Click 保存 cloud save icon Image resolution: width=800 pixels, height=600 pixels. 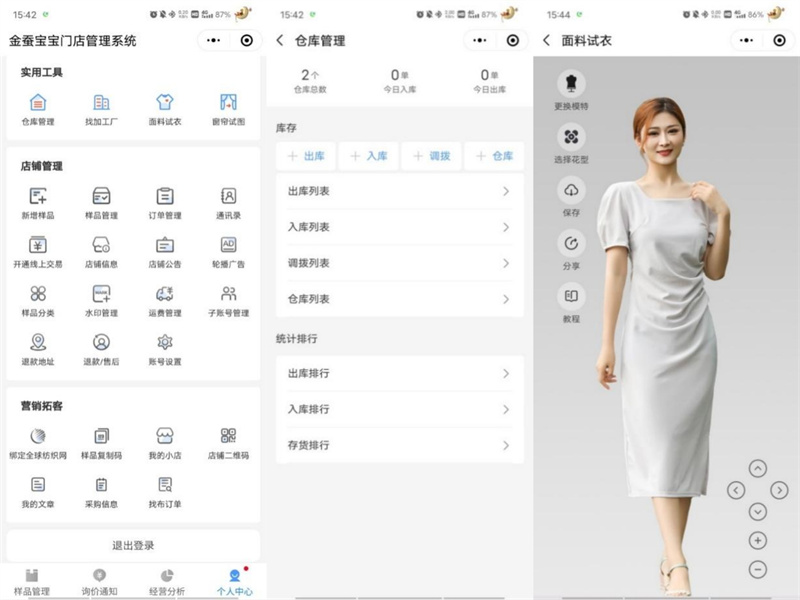[x=571, y=190]
